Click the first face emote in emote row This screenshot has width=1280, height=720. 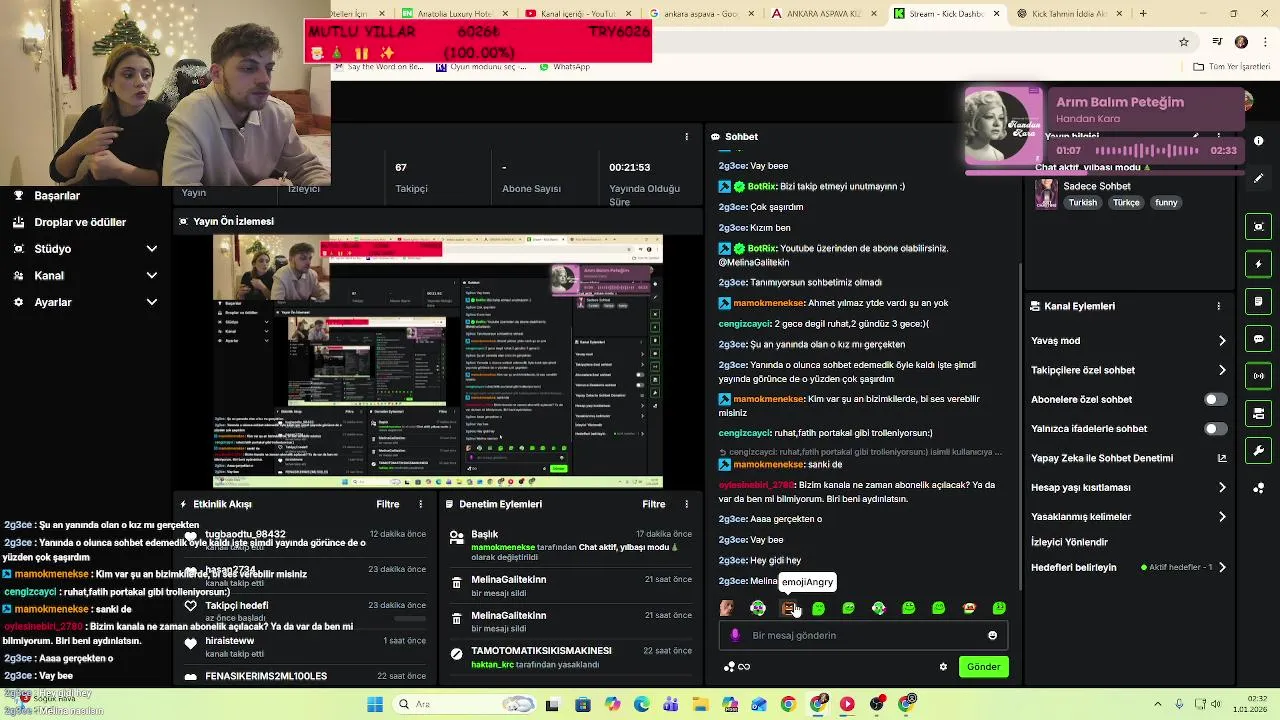coord(727,608)
